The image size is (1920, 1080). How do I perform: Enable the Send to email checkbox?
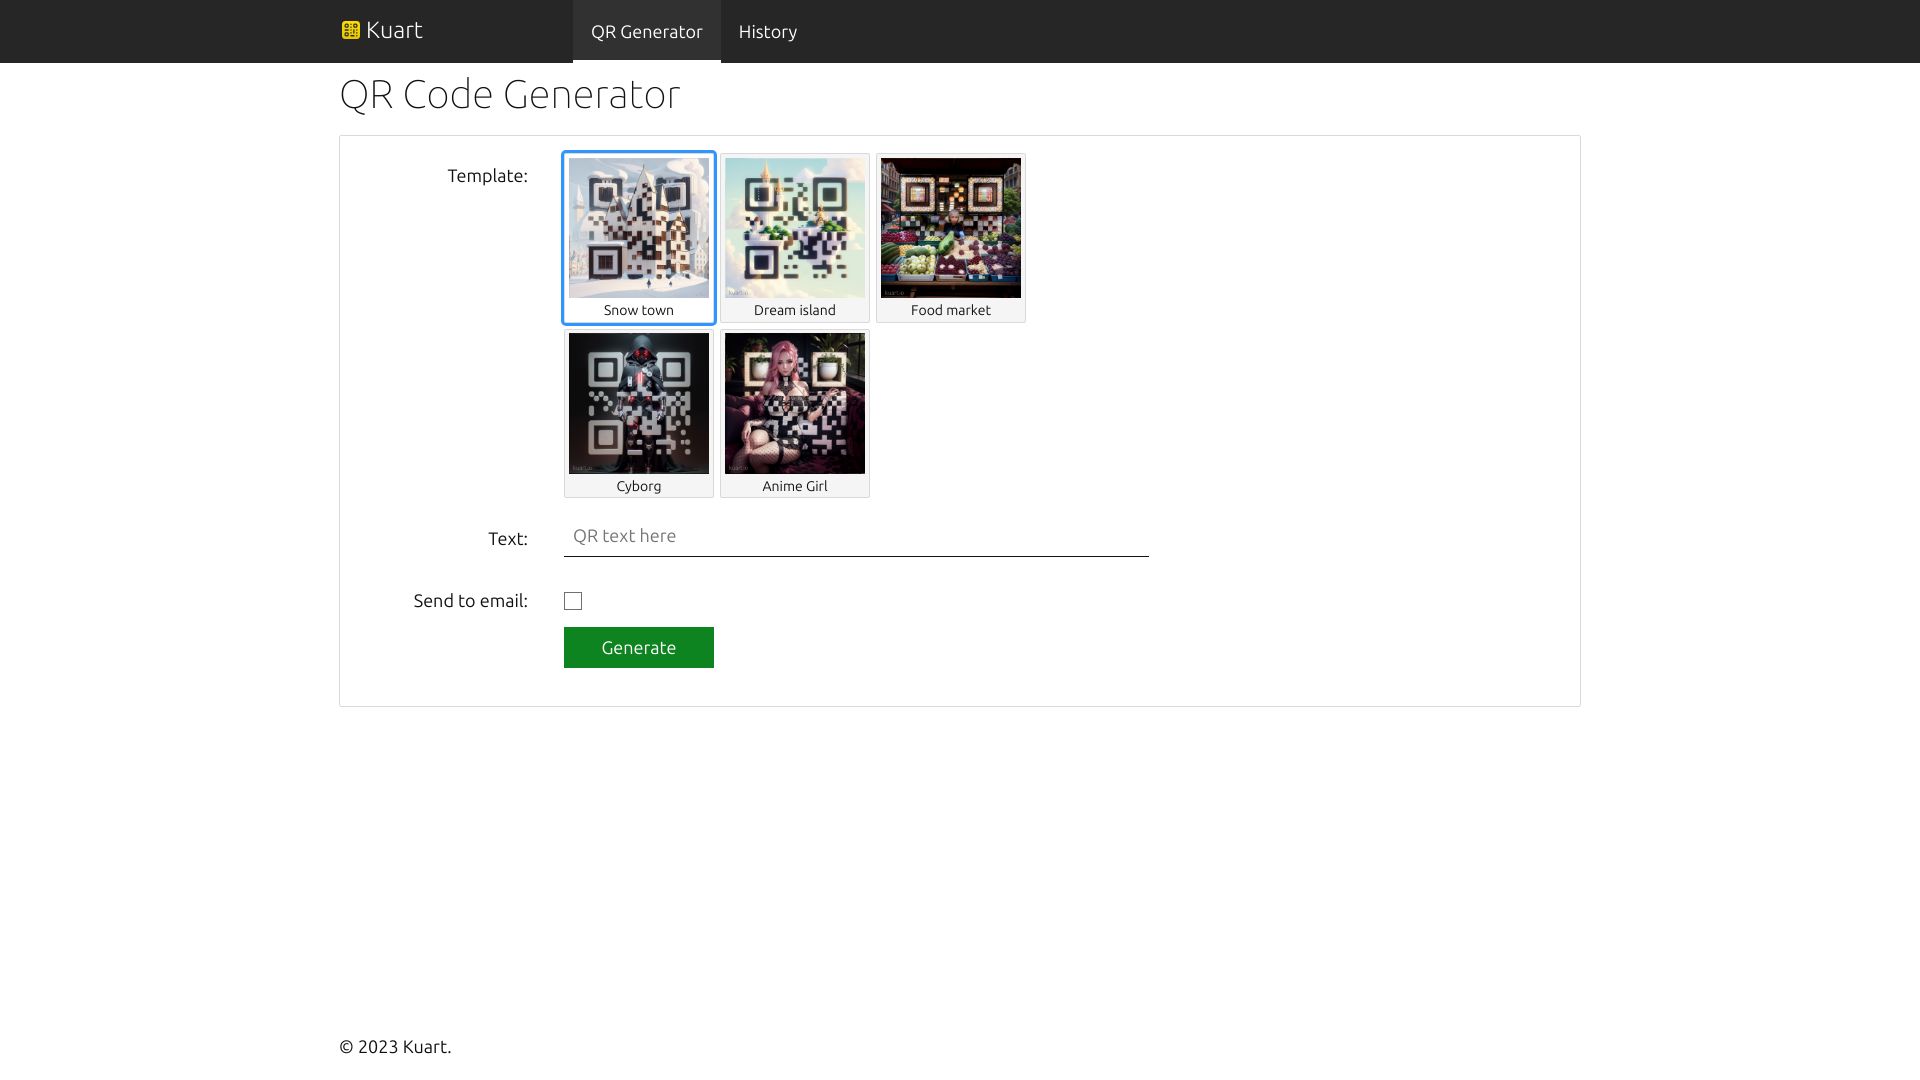[573, 600]
